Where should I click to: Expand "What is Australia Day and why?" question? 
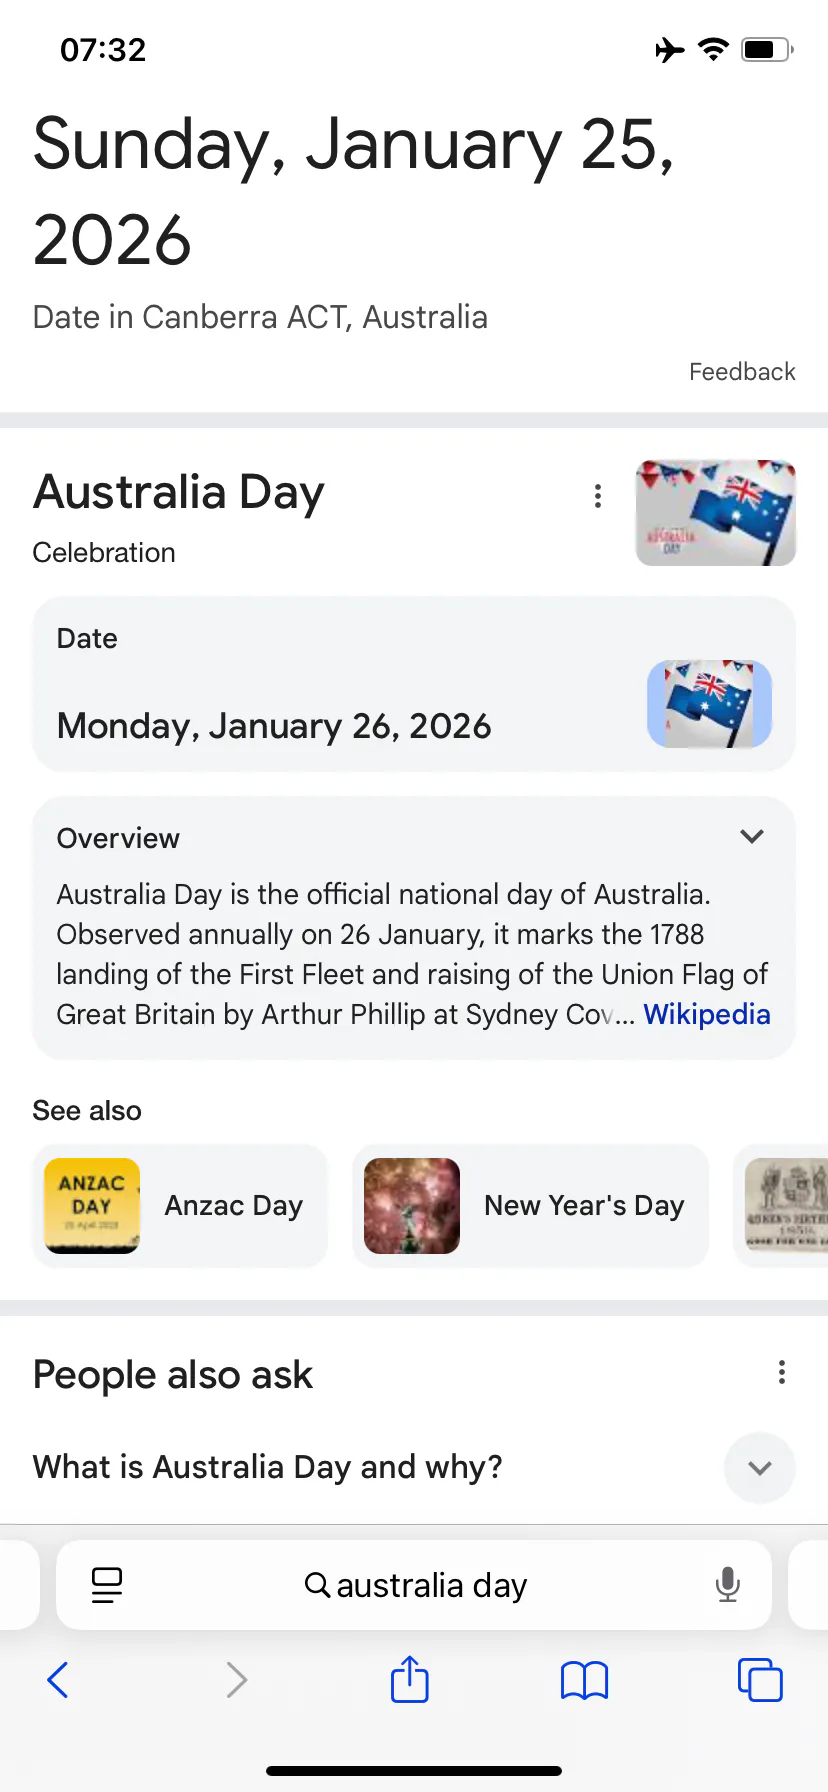tap(760, 1468)
